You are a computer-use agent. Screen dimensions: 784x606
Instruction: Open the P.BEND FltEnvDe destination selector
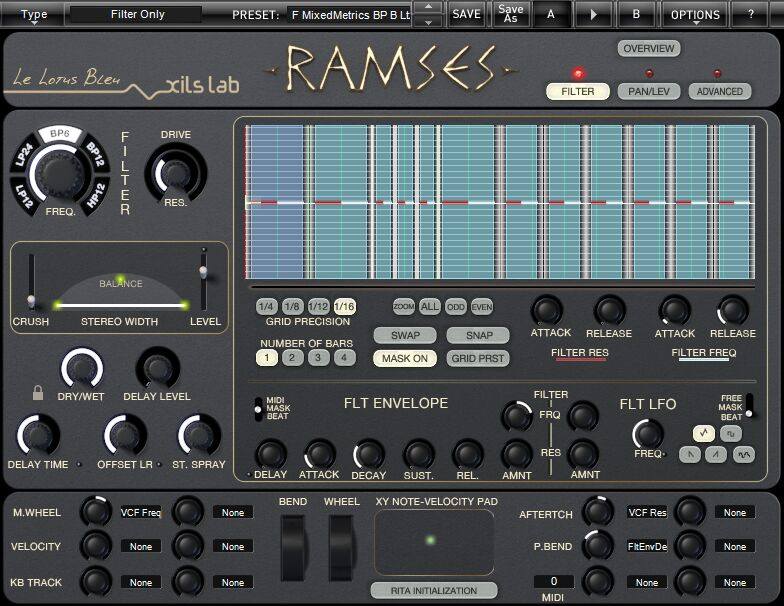click(647, 546)
